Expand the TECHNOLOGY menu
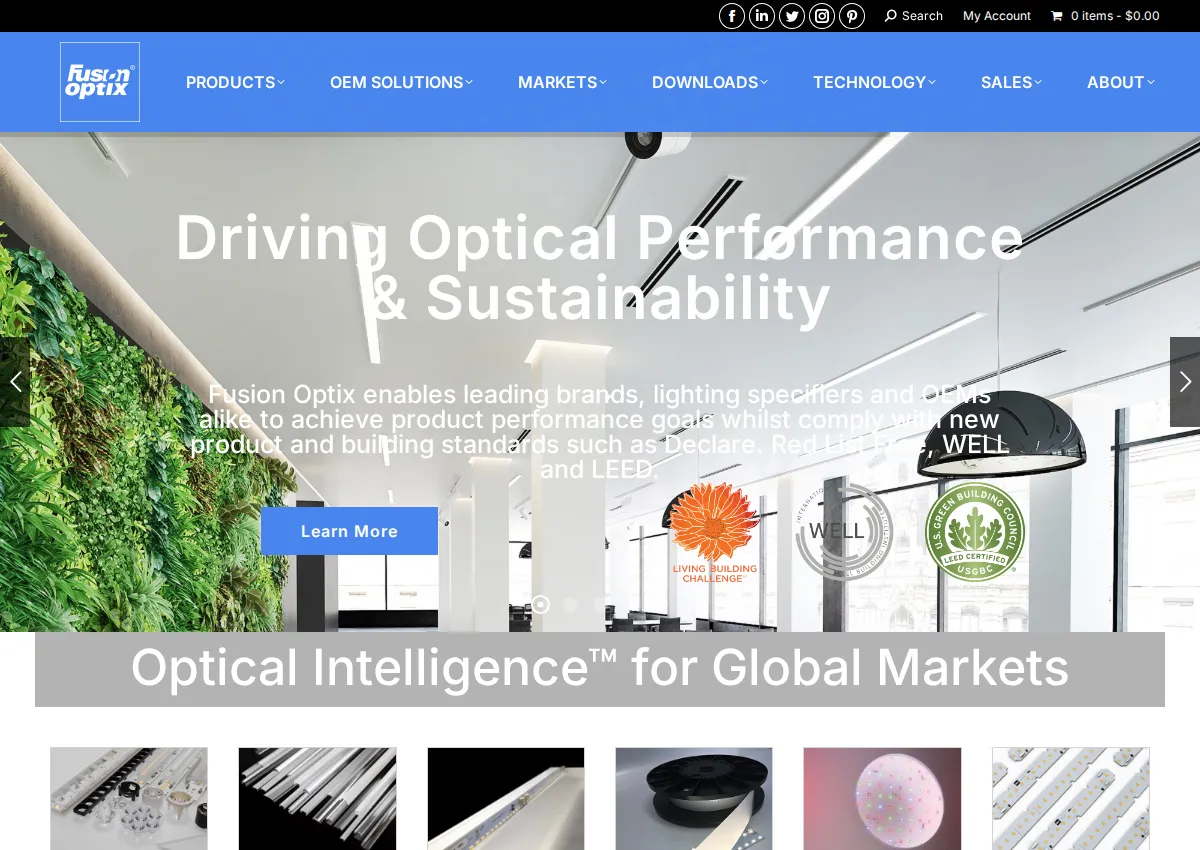The width and height of the screenshot is (1200, 850). point(874,82)
